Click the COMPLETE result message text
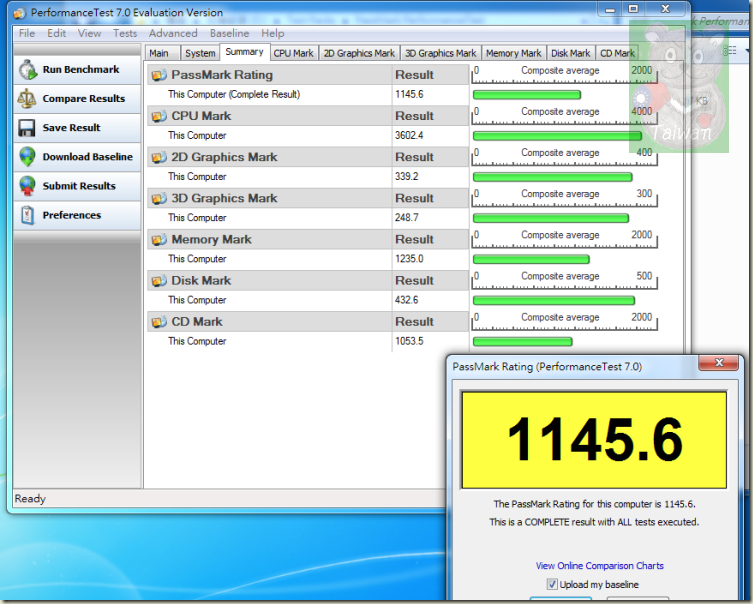 594,522
